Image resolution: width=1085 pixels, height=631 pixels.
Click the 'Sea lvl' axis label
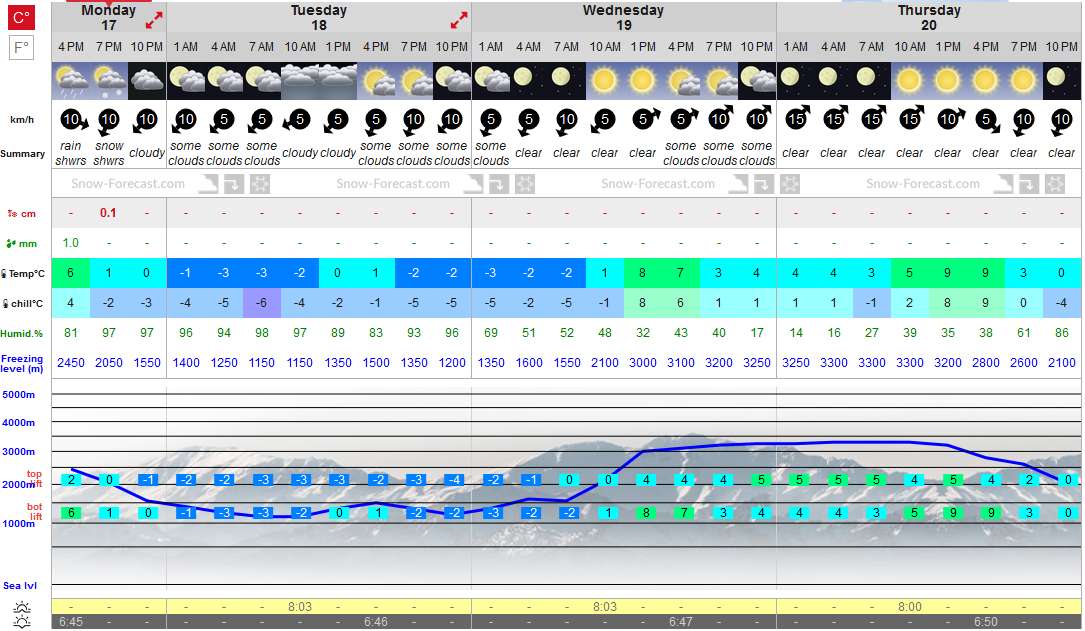(x=20, y=586)
